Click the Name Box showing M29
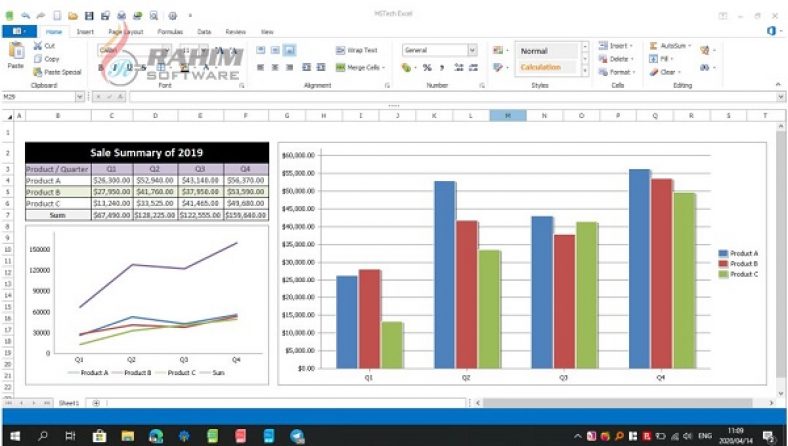 (39, 97)
